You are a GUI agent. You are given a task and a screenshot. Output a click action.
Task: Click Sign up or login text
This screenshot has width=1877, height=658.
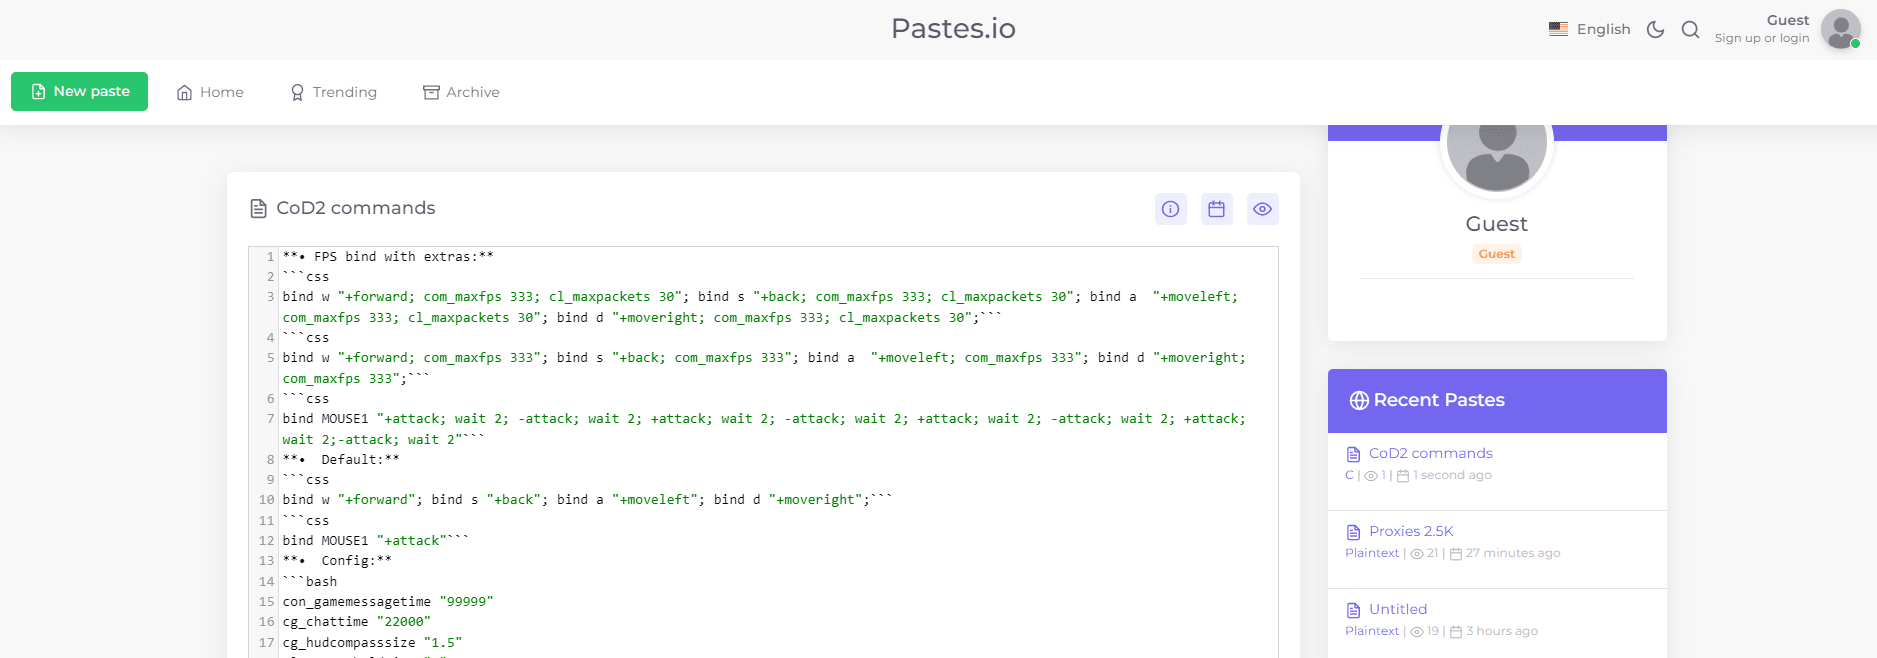[1762, 38]
